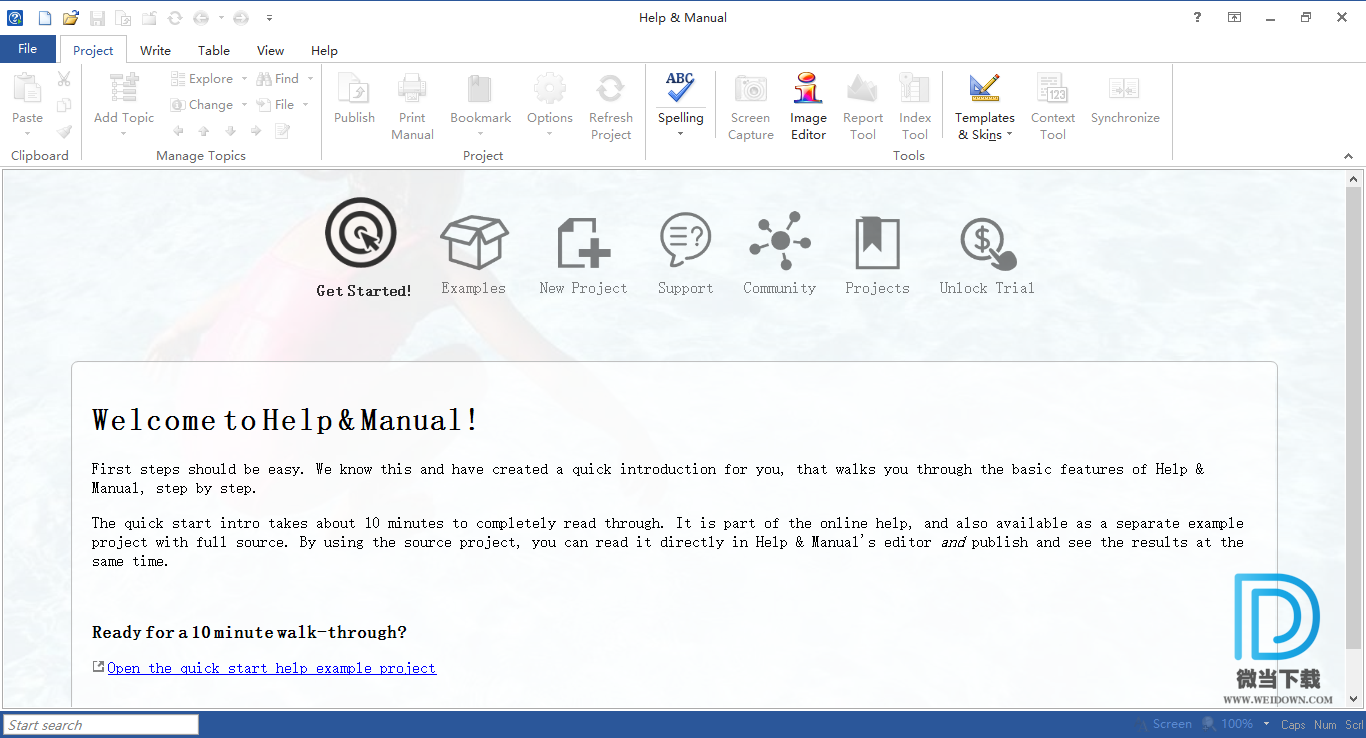
Task: Click the edit topic note icon in Manage Topics
Action: pos(282,131)
